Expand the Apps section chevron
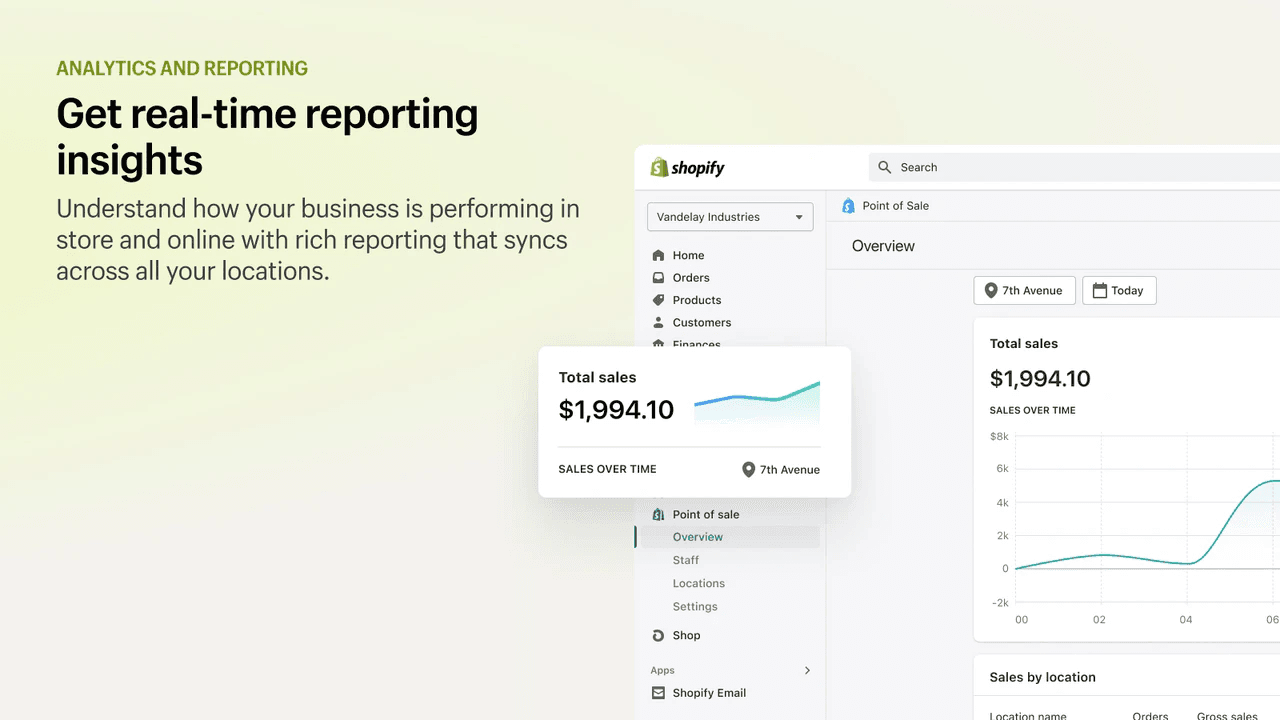1280x720 pixels. 807,670
